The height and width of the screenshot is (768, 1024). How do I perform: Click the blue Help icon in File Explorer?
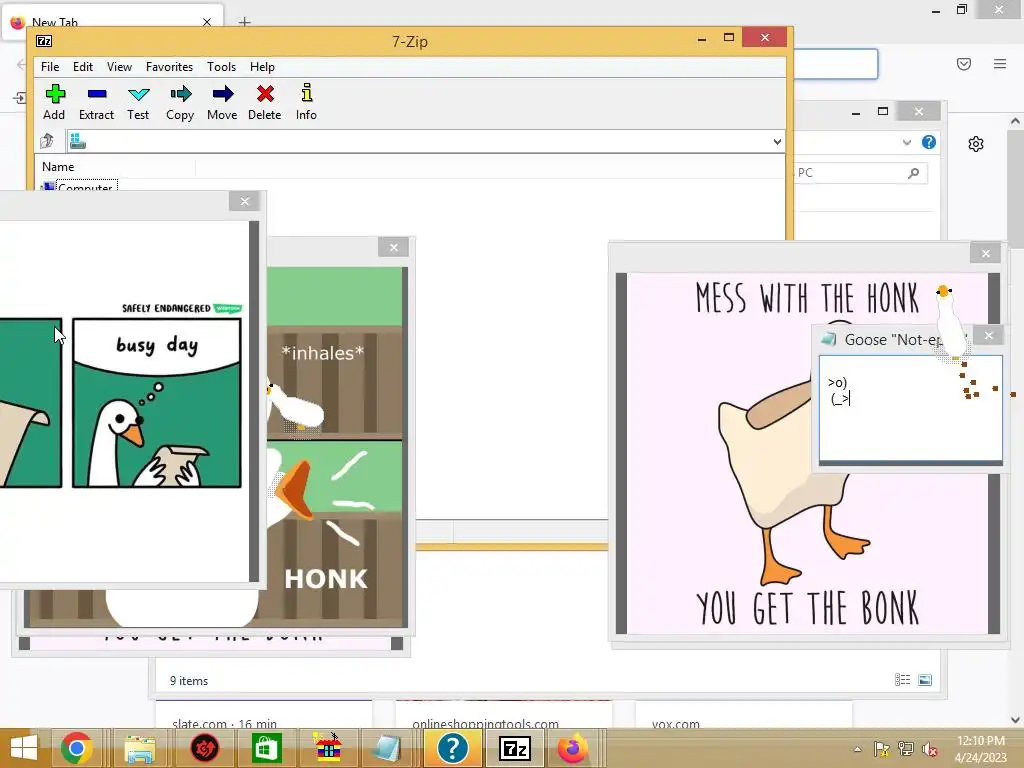pos(929,142)
